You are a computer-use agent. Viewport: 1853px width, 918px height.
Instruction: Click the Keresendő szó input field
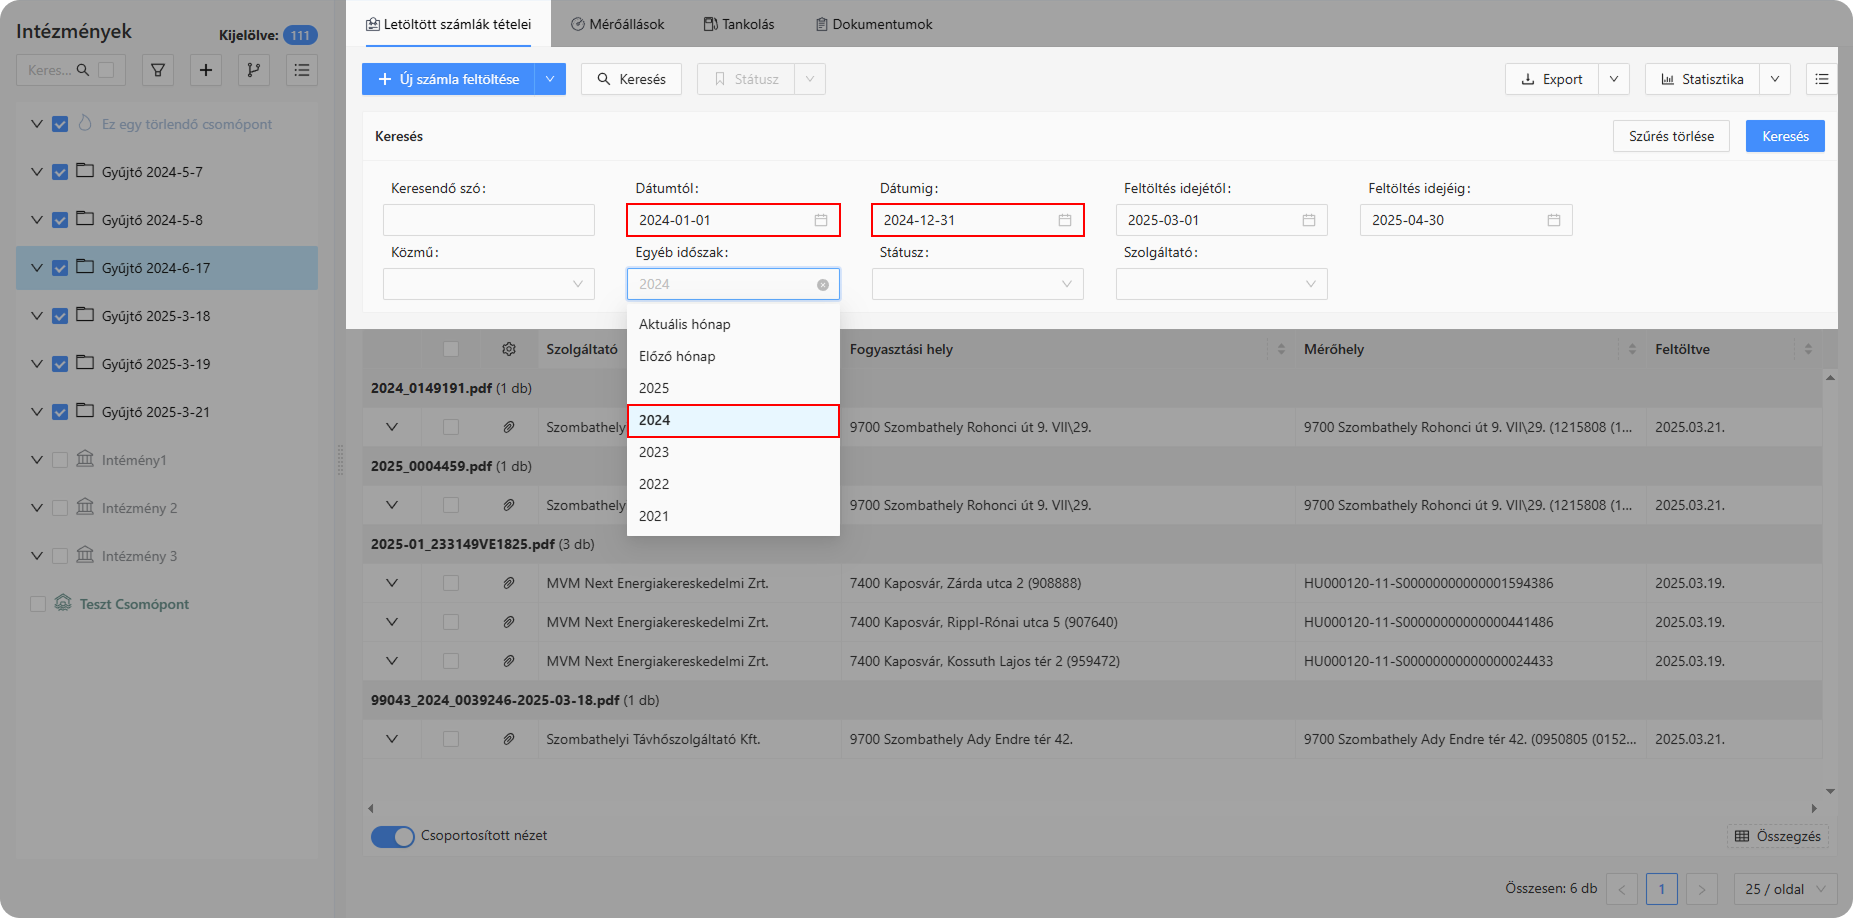coord(489,220)
